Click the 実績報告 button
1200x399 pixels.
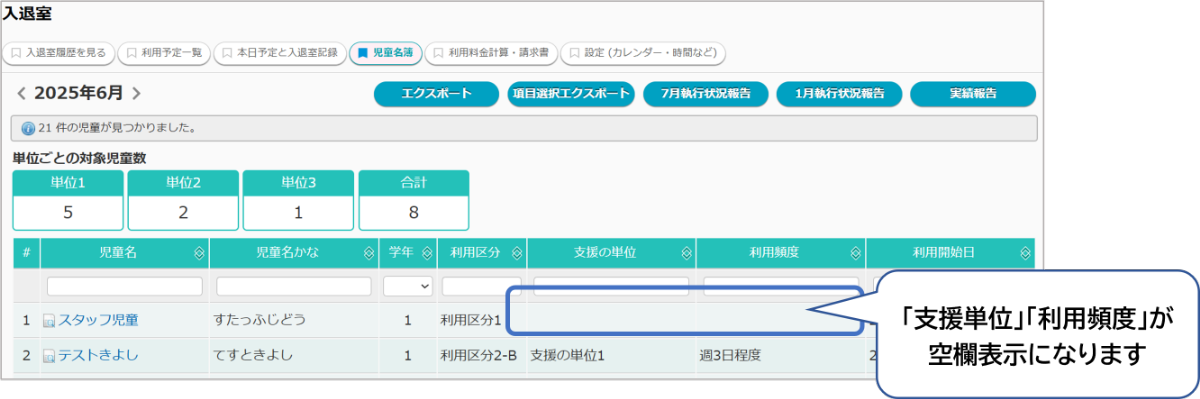[973, 94]
